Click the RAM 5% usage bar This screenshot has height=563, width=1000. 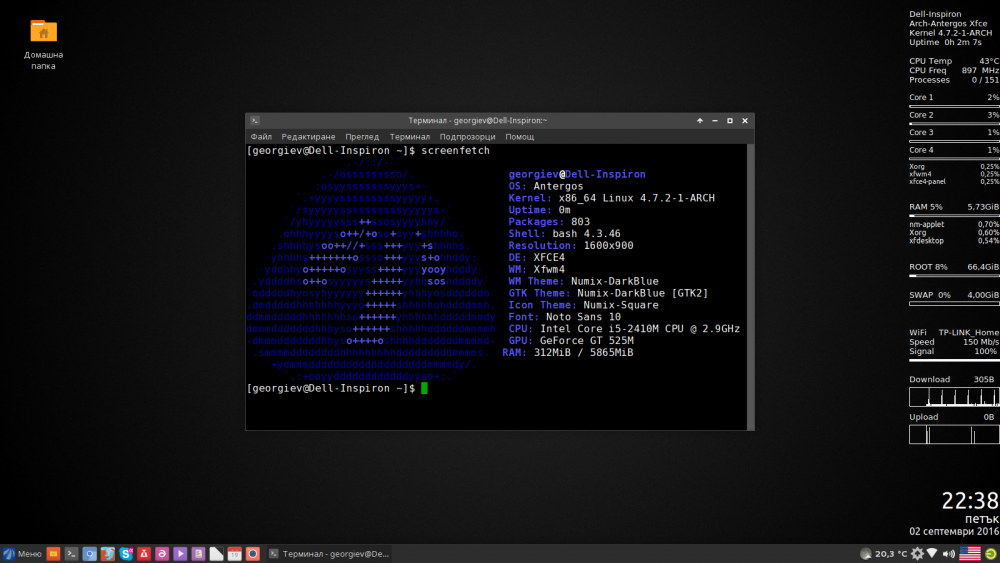954,216
